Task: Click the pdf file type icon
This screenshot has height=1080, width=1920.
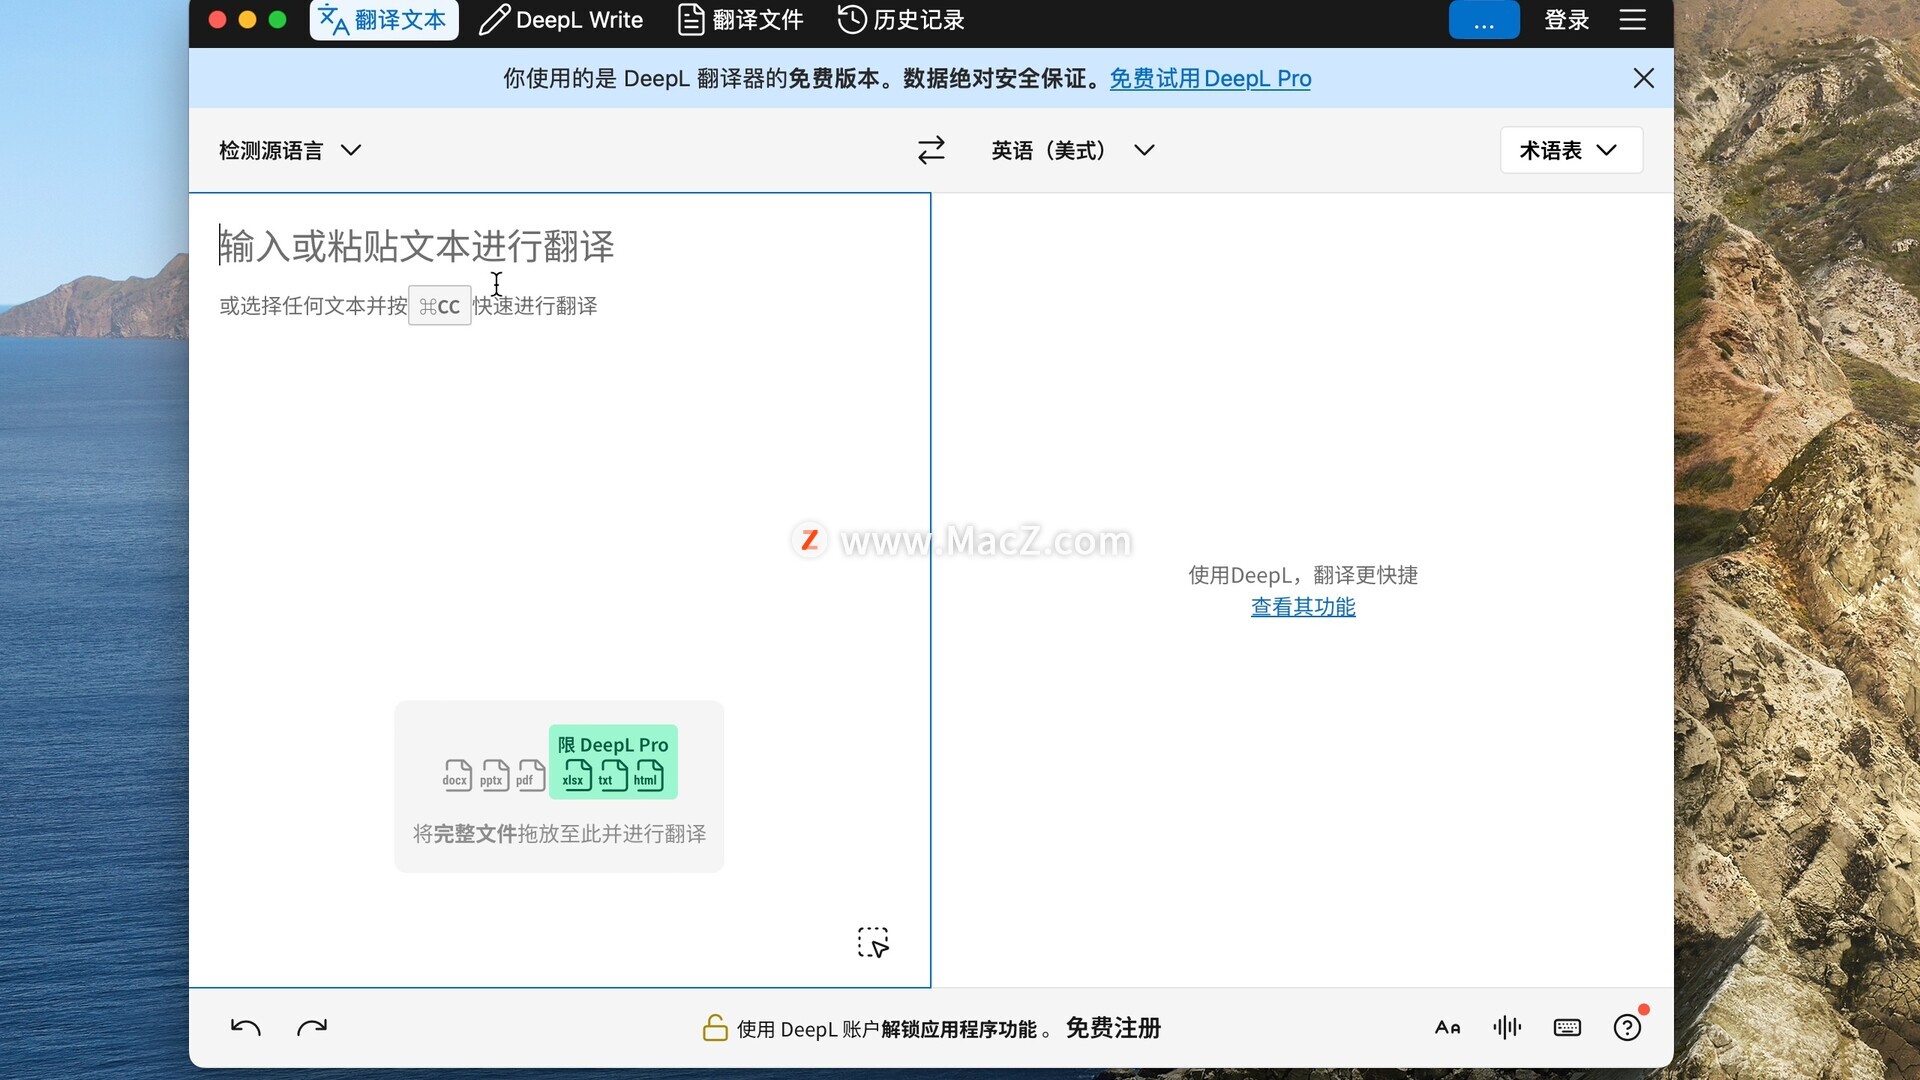Action: pos(529,775)
